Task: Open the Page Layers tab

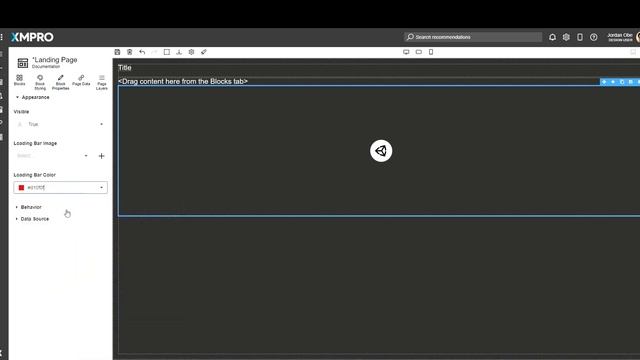Action: [x=102, y=82]
